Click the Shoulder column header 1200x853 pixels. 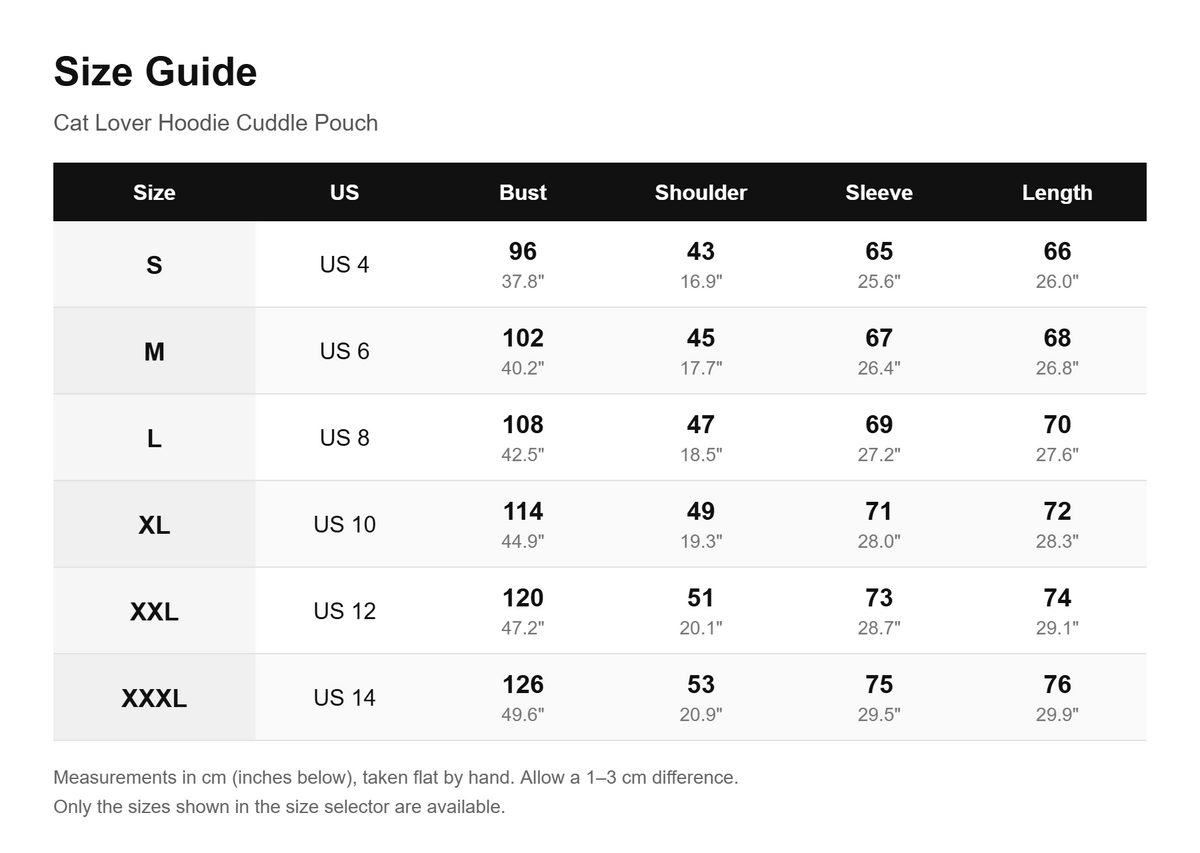click(x=701, y=193)
